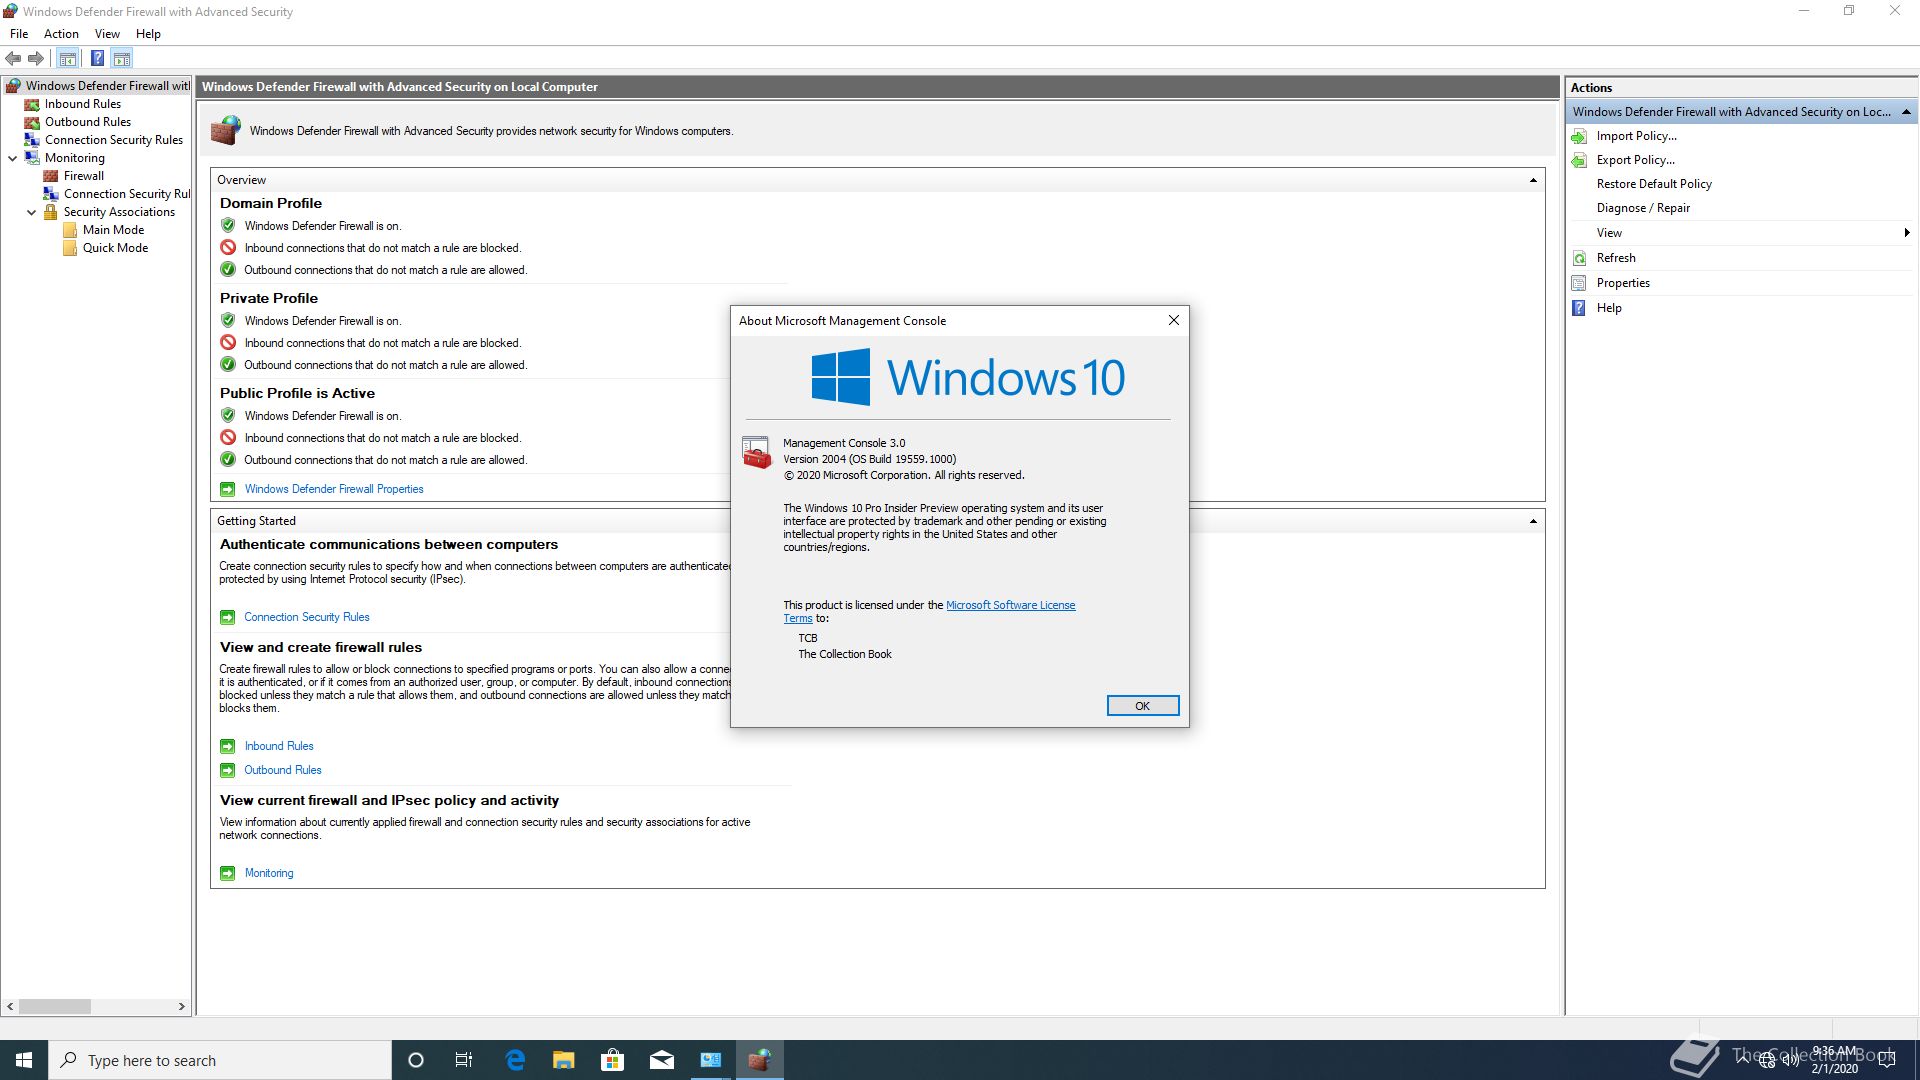This screenshot has width=1920, height=1080.
Task: Click the taskbar search box
Action: tap(220, 1060)
